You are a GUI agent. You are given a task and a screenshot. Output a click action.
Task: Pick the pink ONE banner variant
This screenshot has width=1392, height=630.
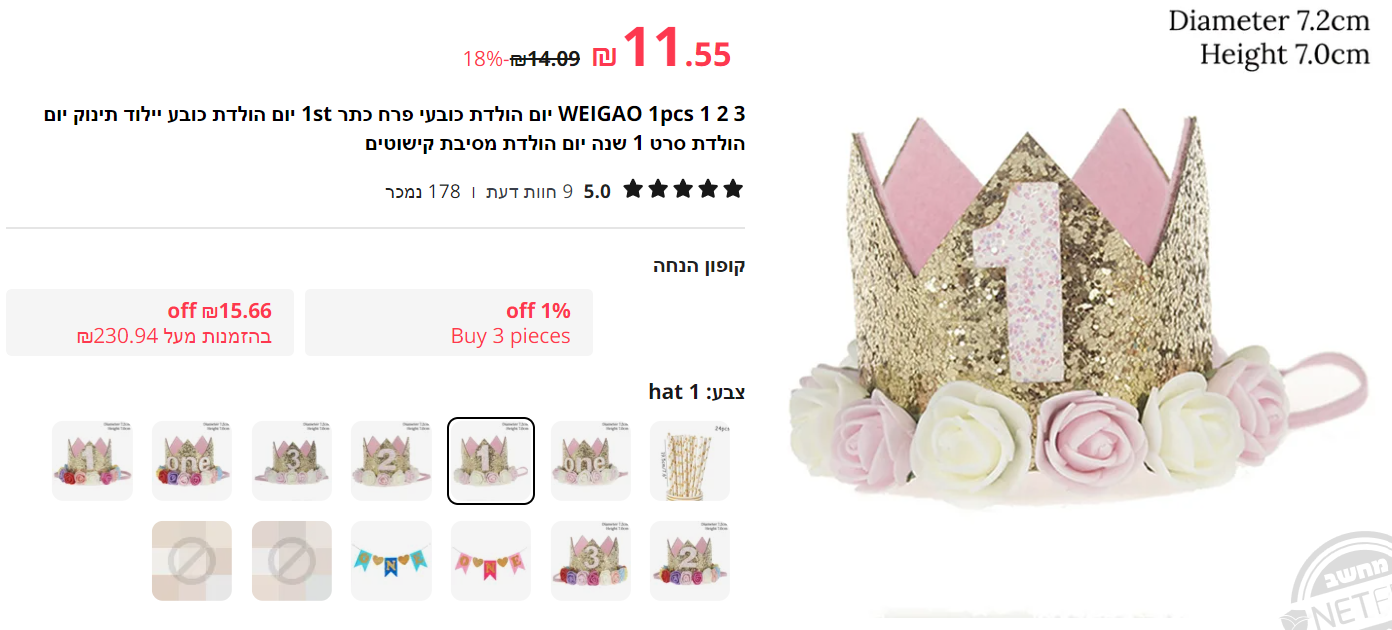pos(491,561)
